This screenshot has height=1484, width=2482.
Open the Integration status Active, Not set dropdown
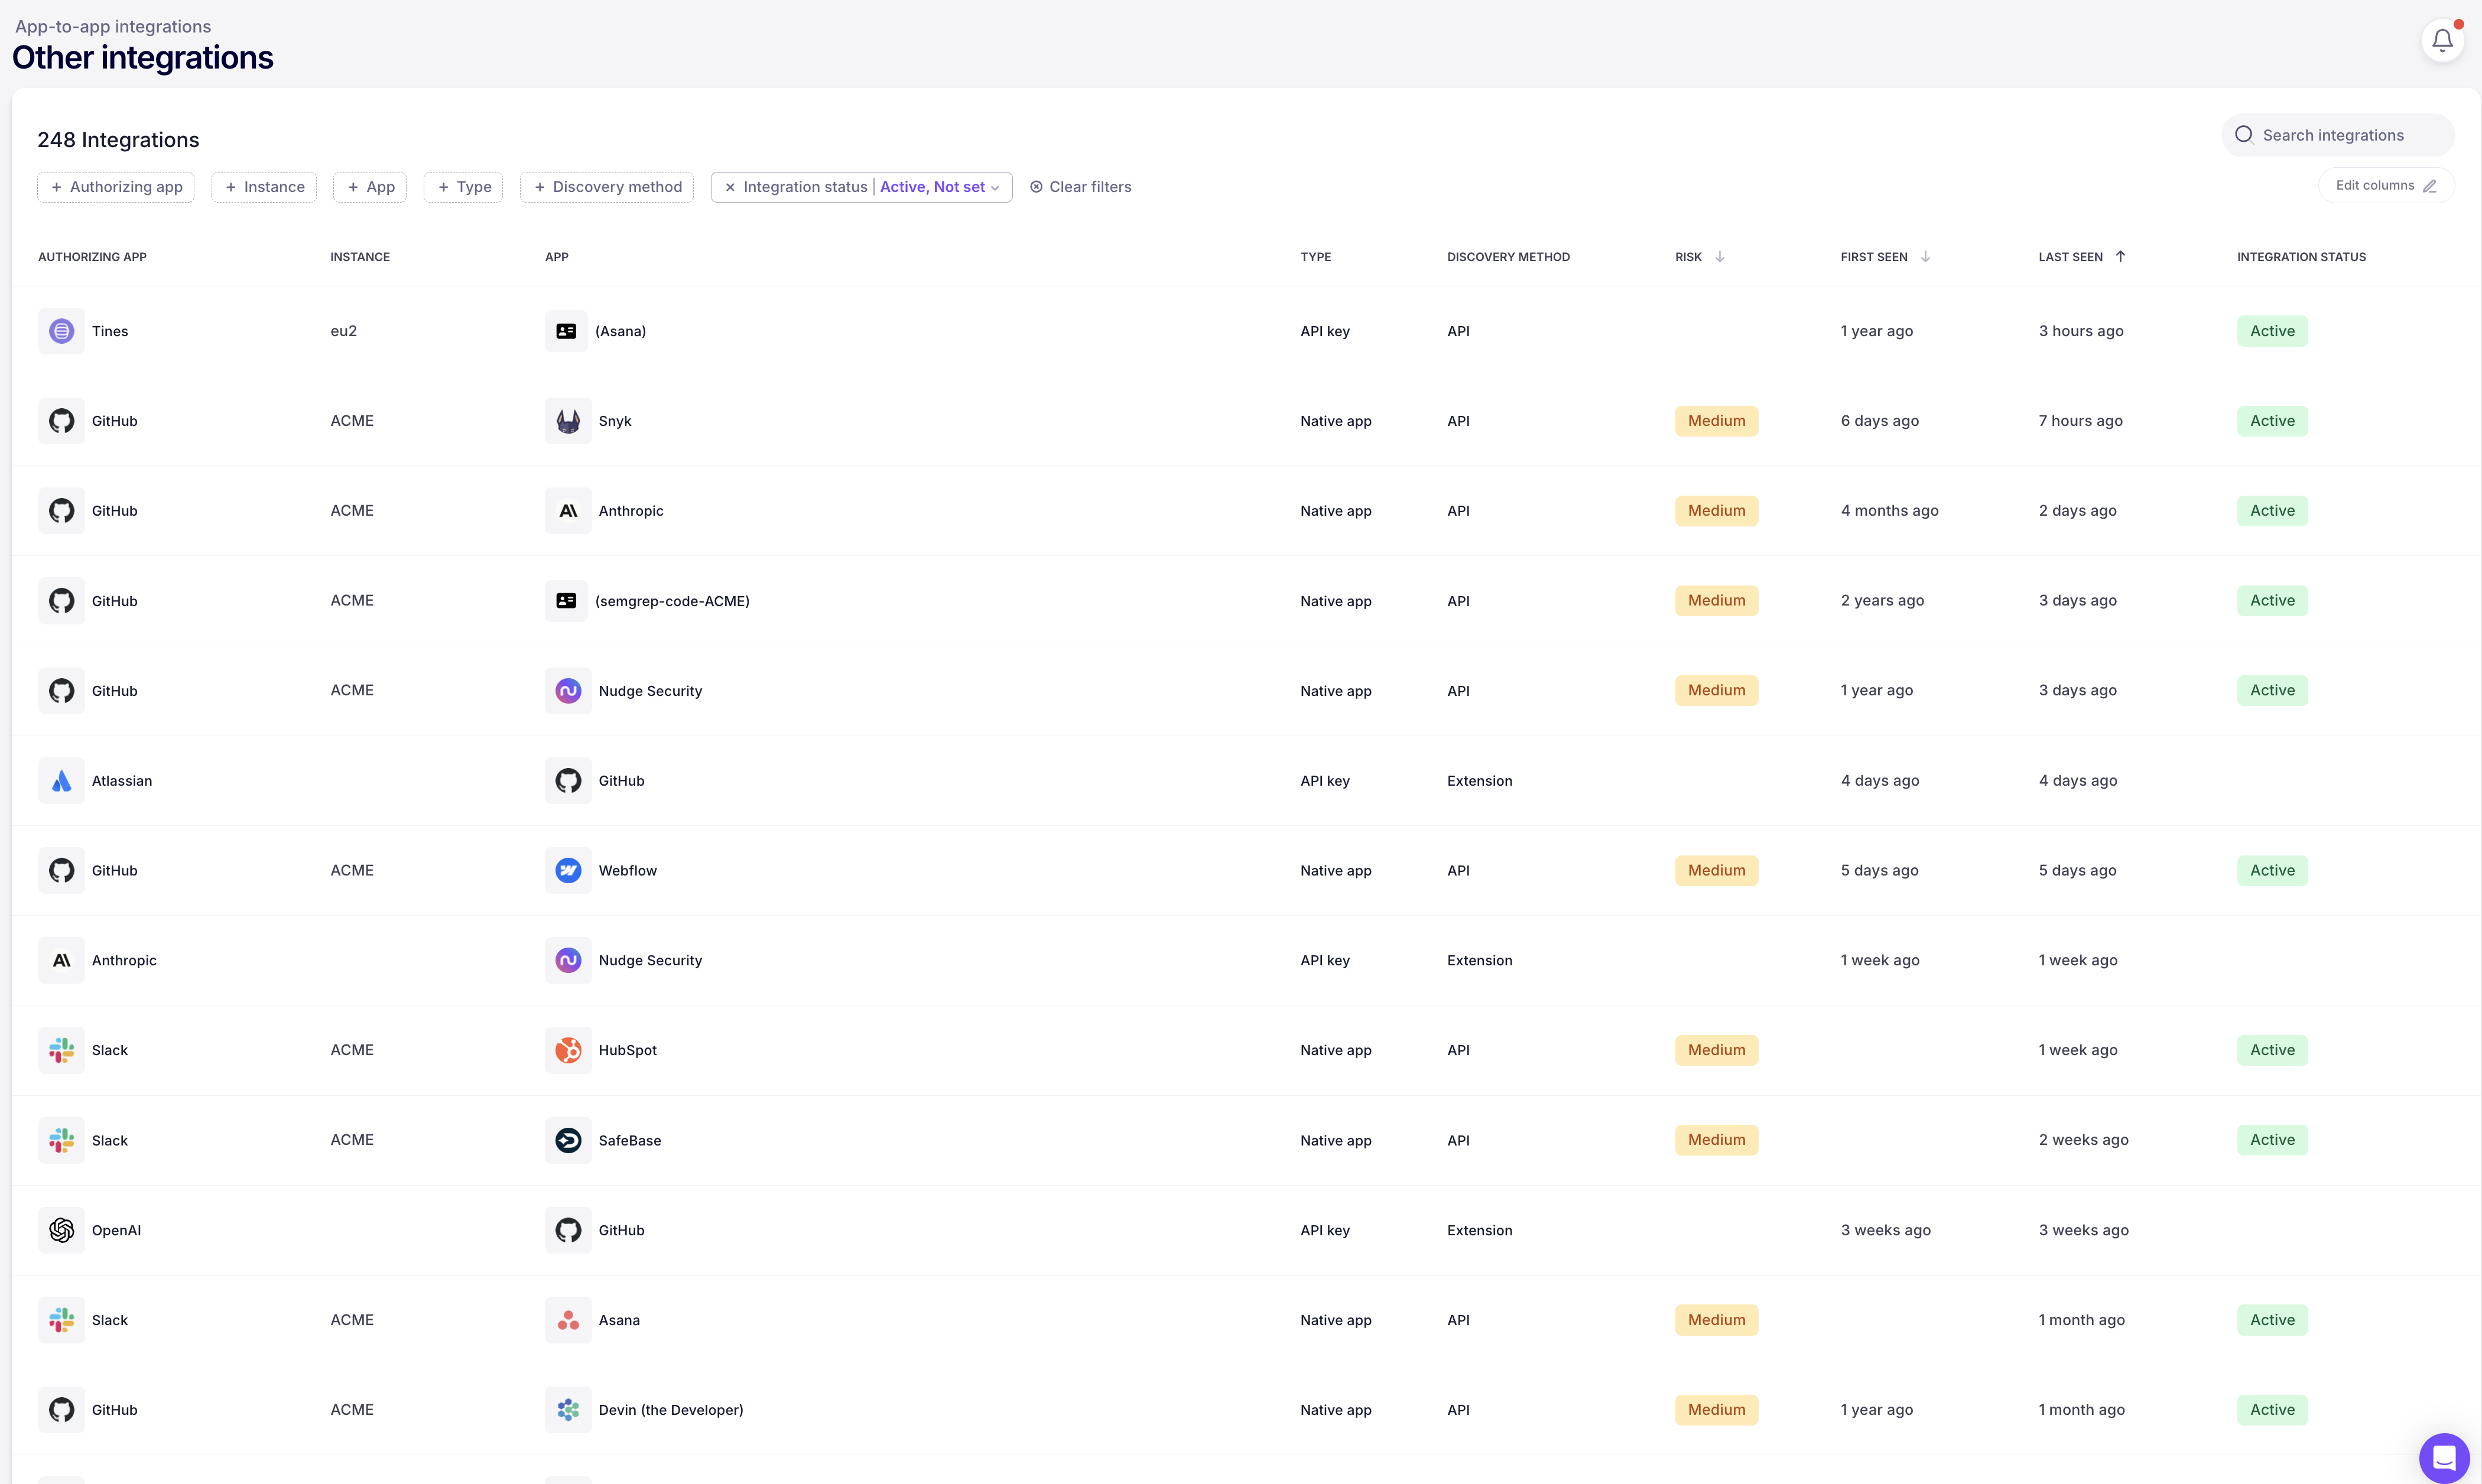point(940,187)
